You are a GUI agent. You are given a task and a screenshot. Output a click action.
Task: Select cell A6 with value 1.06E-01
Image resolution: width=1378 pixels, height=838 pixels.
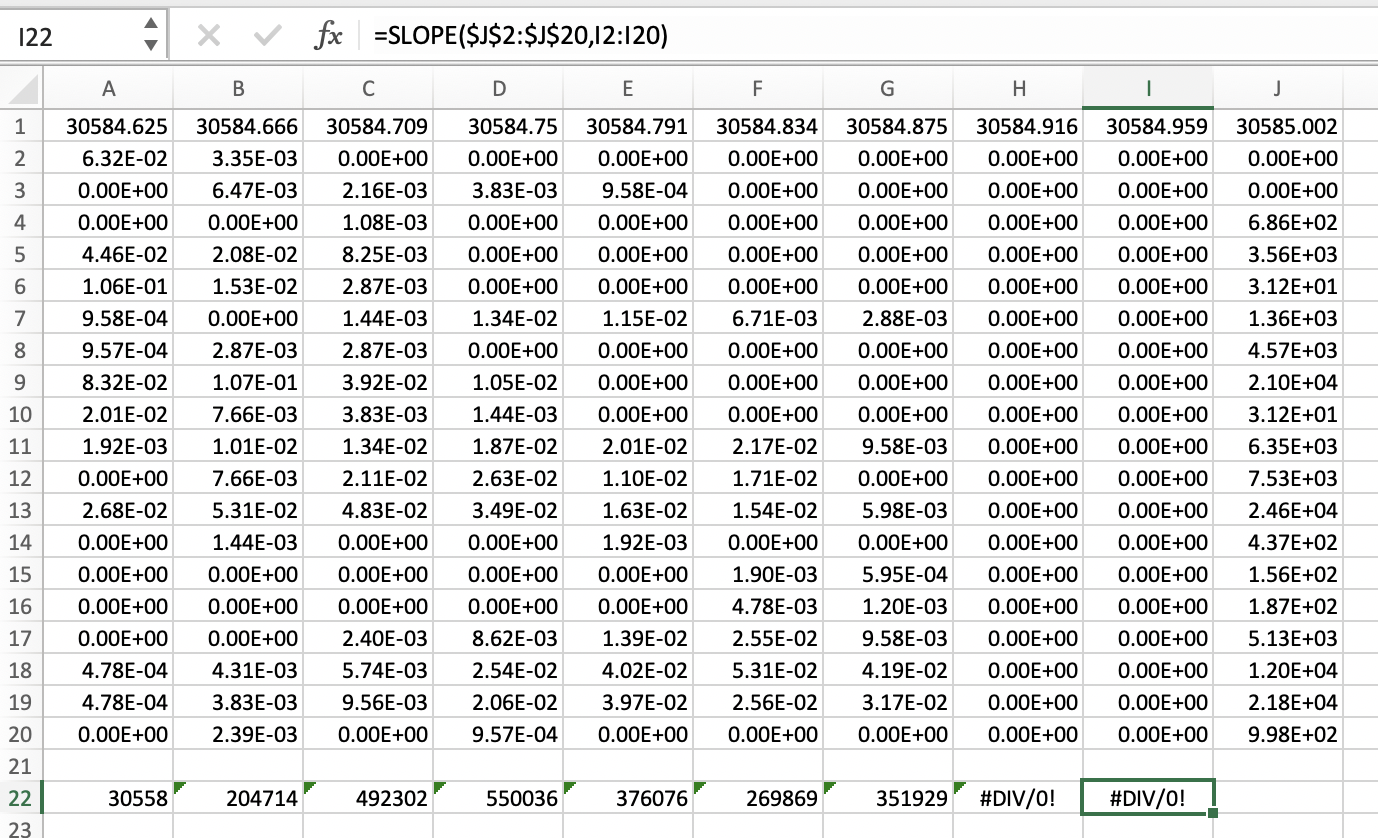pyautogui.click(x=108, y=286)
